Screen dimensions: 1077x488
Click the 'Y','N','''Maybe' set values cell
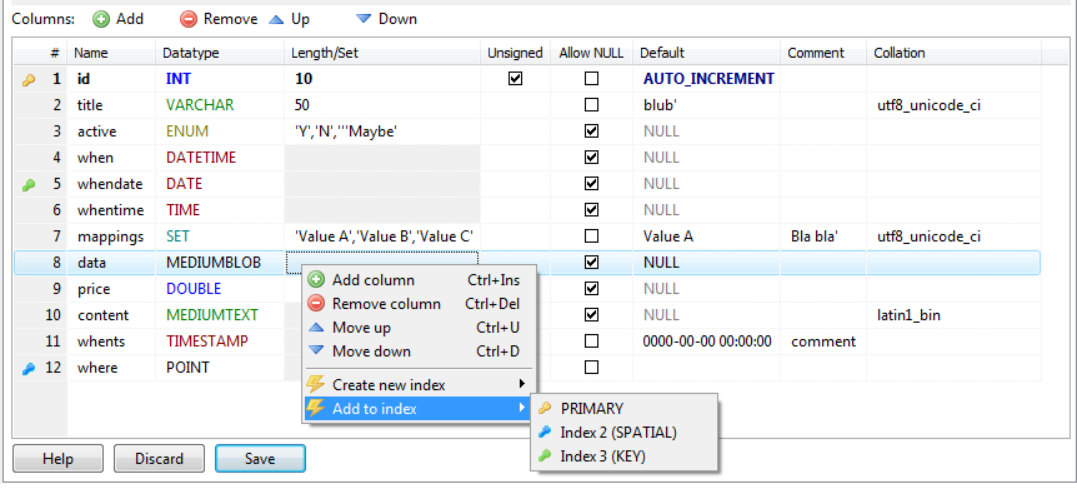(383, 131)
